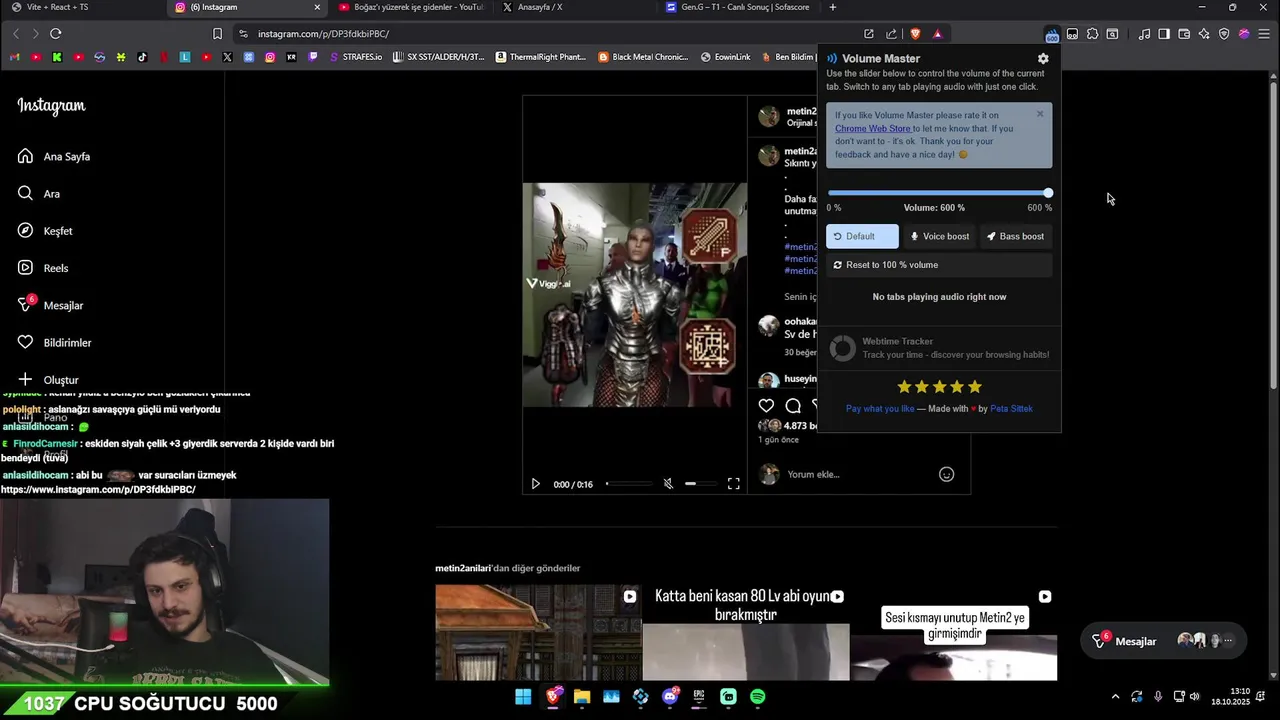Image resolution: width=1280 pixels, height=720 pixels.
Task: Open Volume Master settings gear
Action: tap(1043, 58)
